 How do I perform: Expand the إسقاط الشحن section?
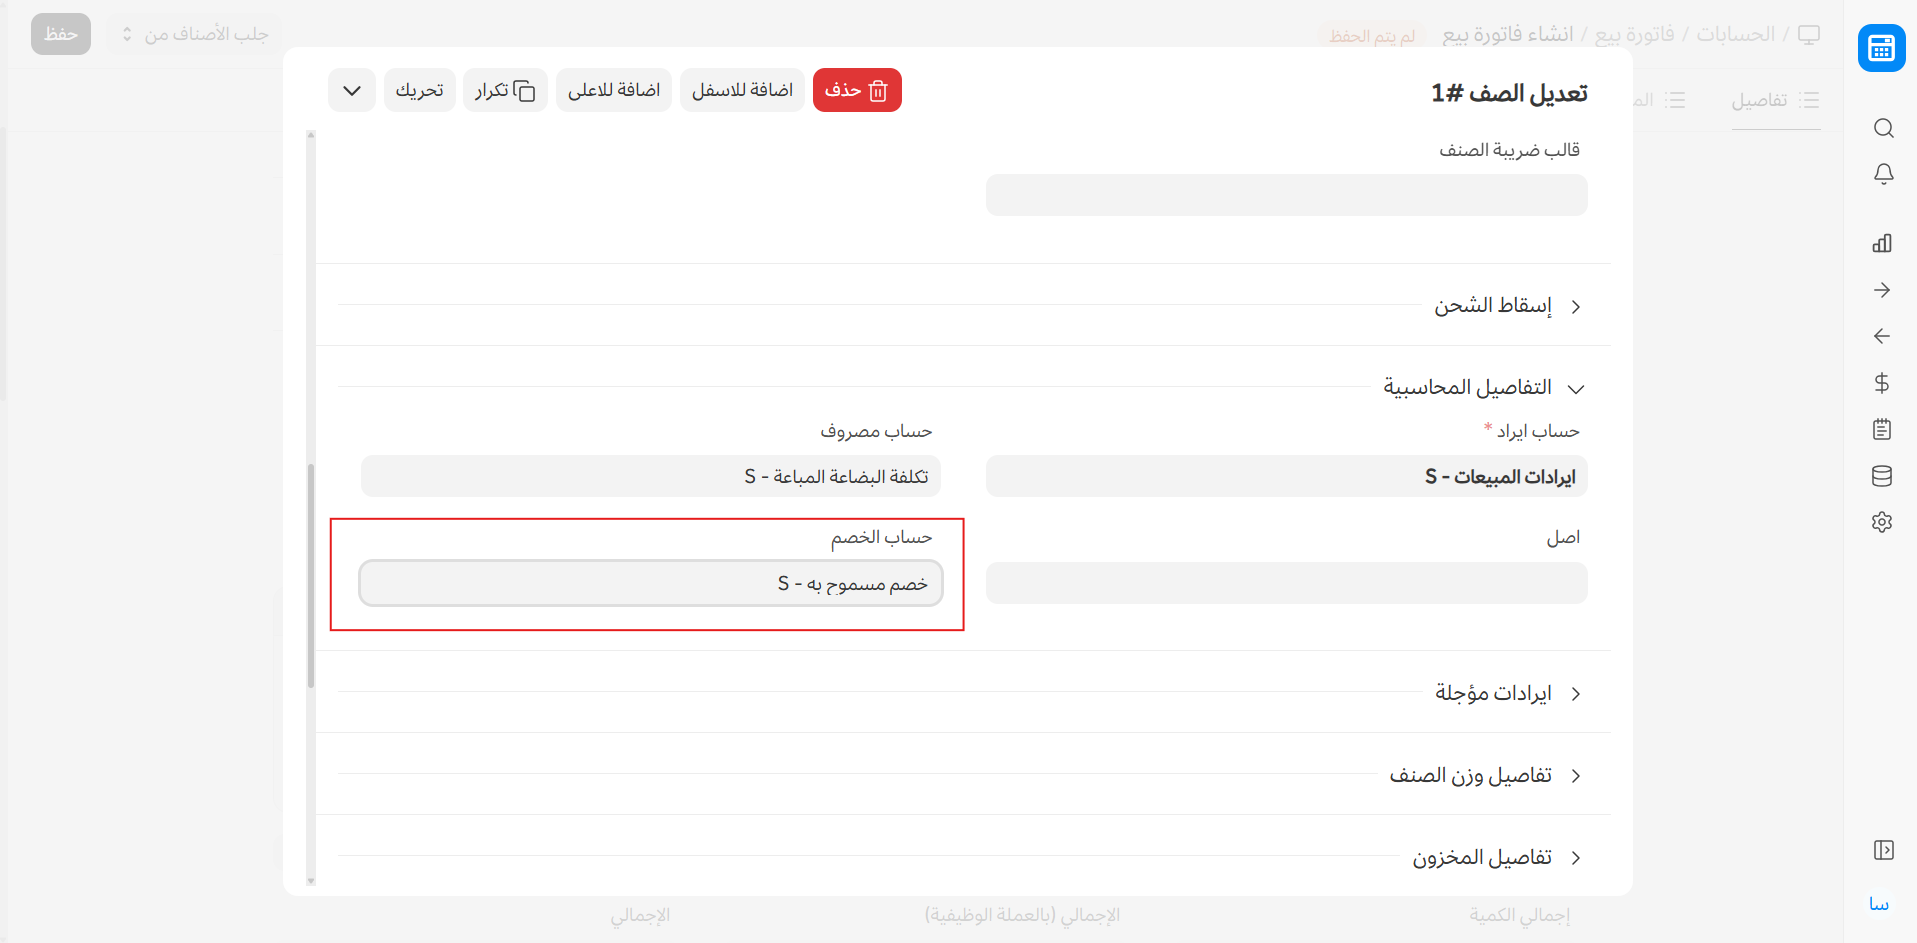click(1493, 306)
